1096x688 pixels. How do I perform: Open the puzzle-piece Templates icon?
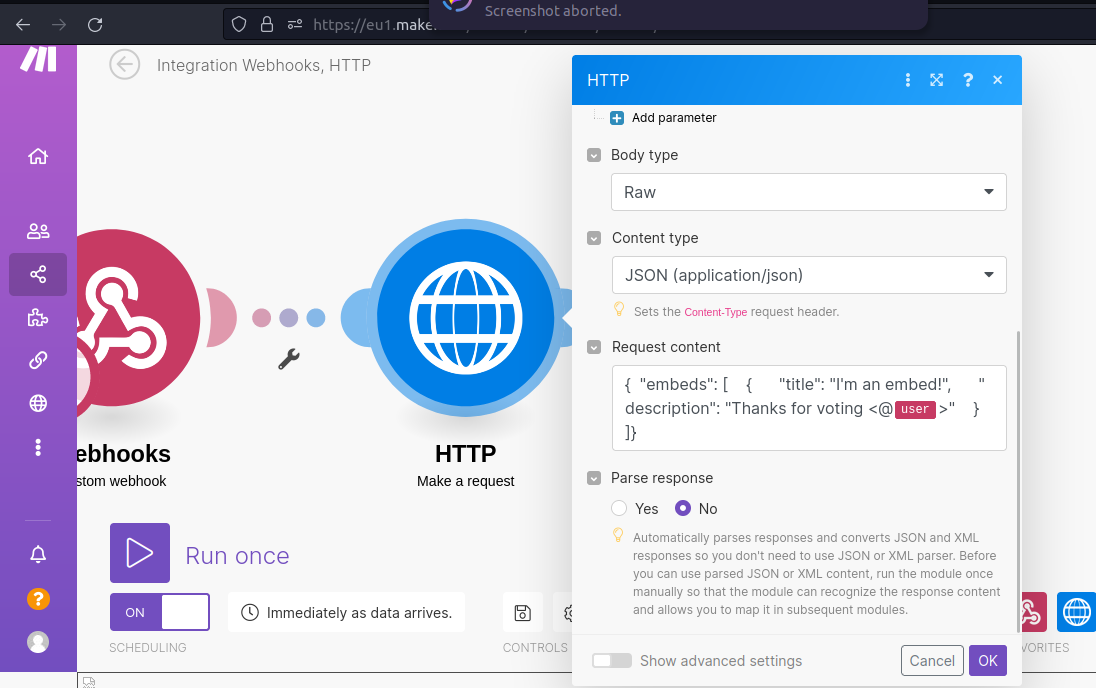click(38, 318)
